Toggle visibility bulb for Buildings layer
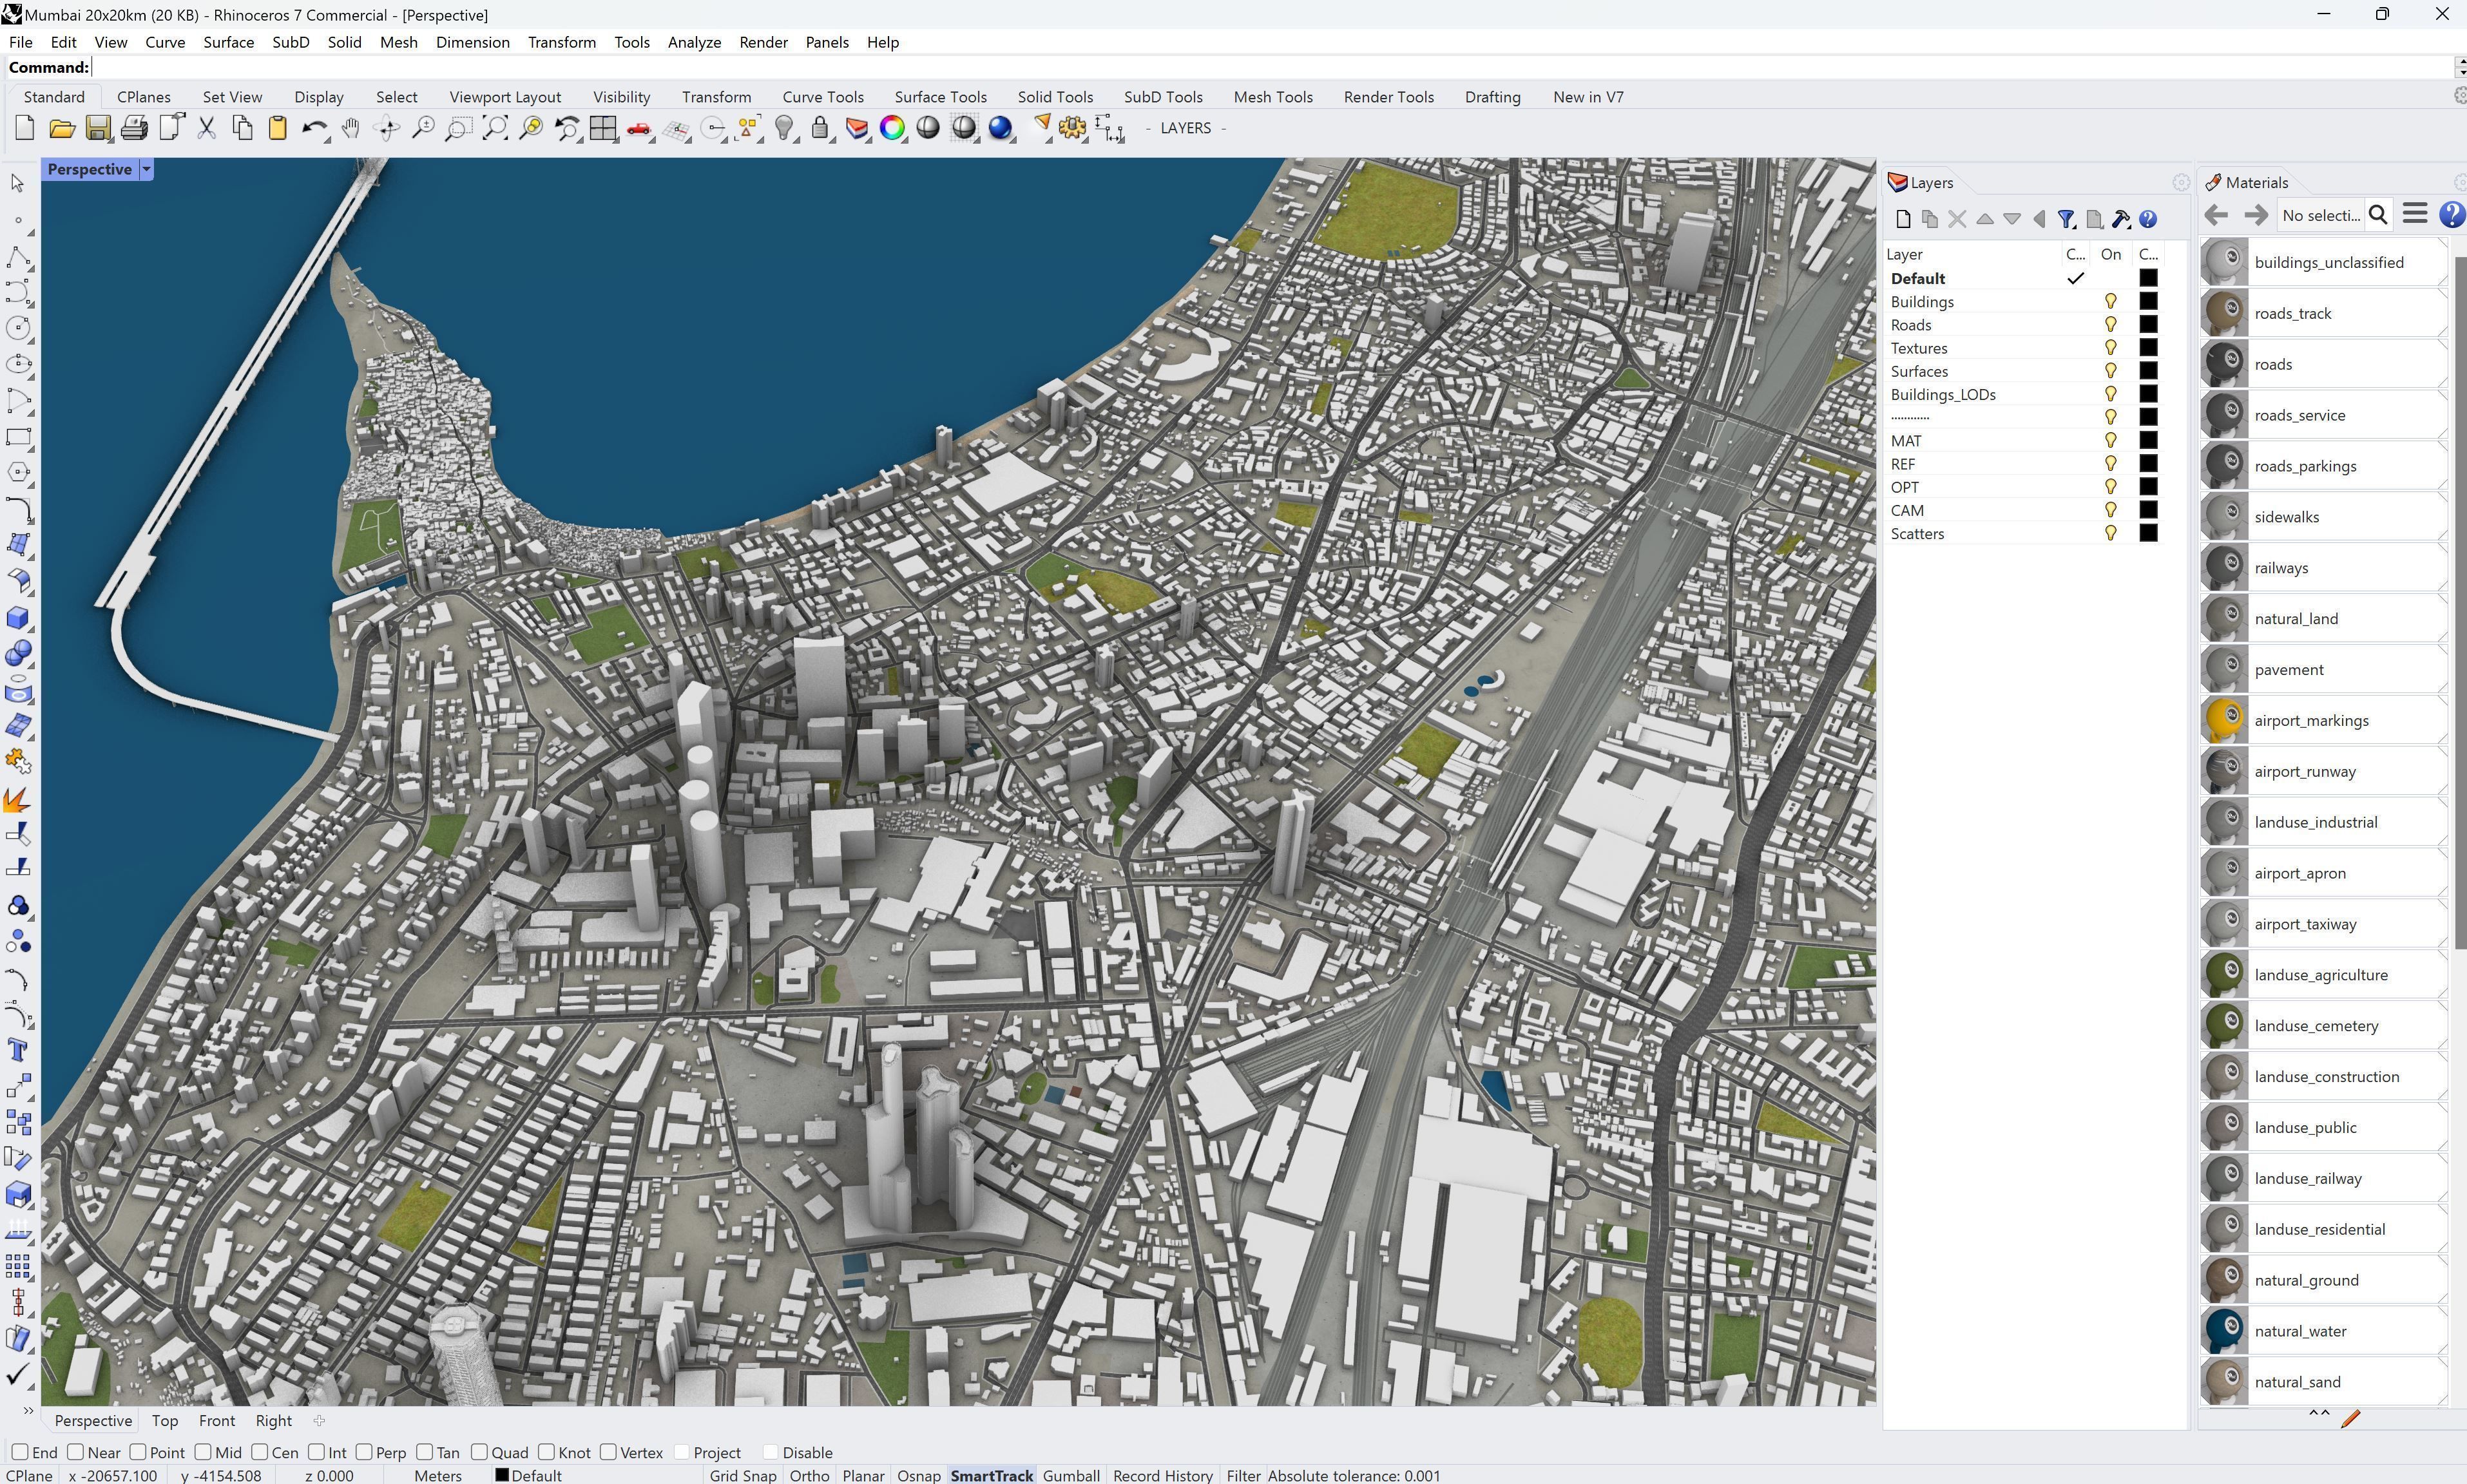Image resolution: width=2467 pixels, height=1484 pixels. (x=2110, y=301)
